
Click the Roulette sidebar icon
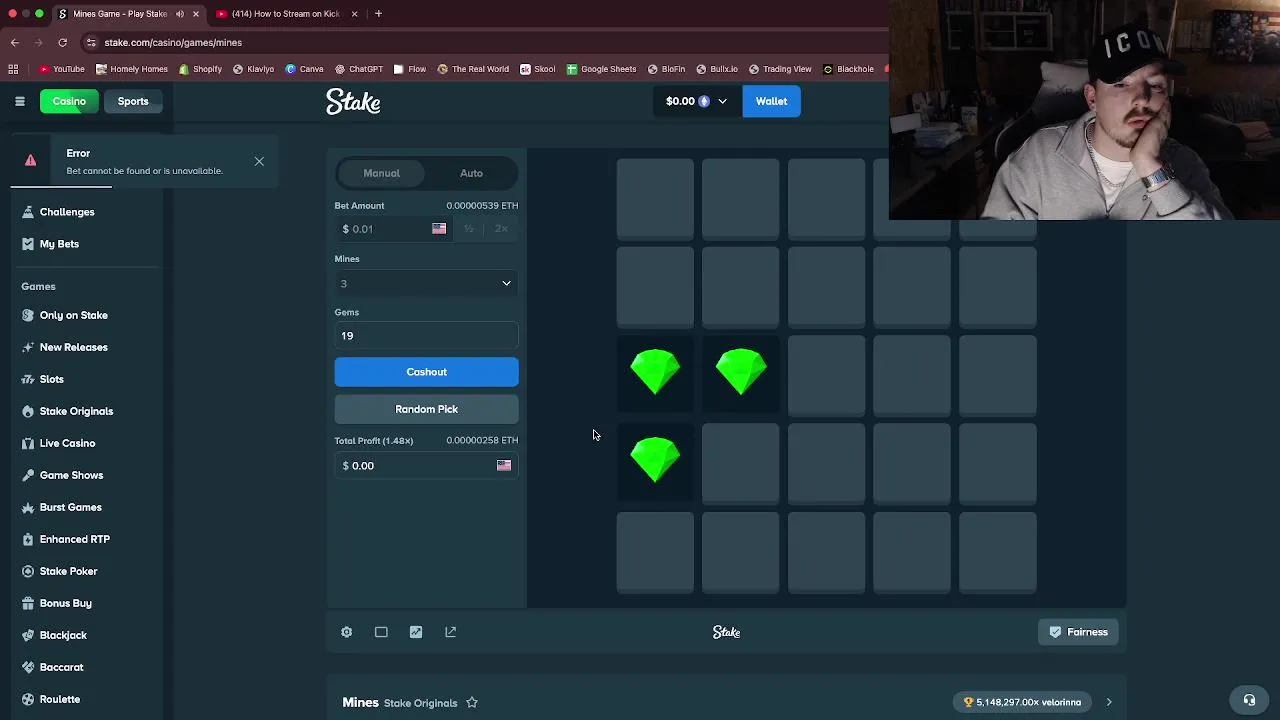pyautogui.click(x=28, y=699)
